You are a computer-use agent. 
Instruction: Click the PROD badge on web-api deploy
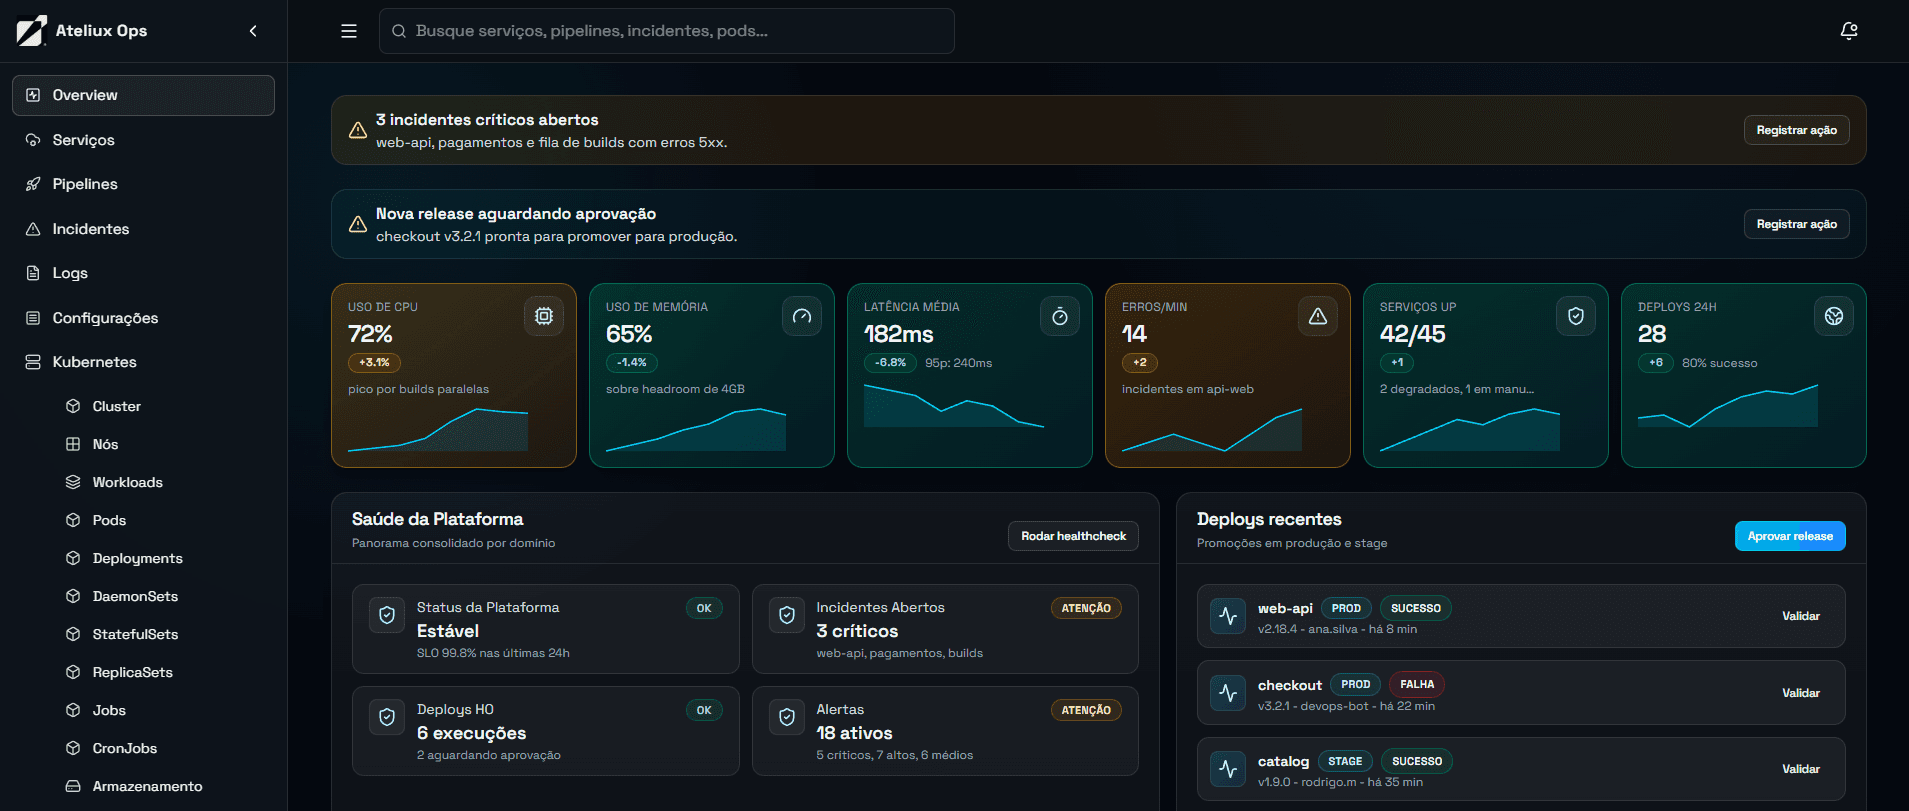tap(1346, 608)
